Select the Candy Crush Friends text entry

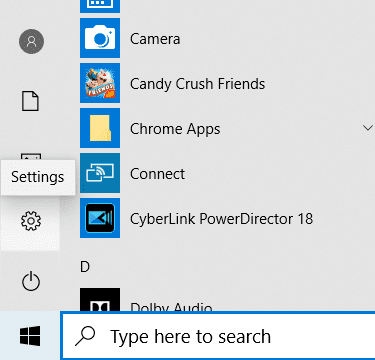pos(198,84)
